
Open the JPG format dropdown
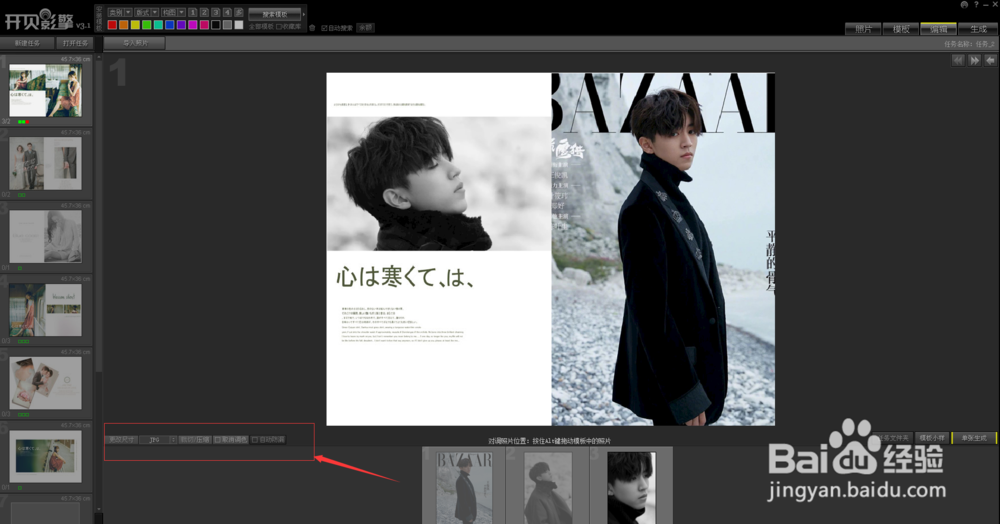158,440
